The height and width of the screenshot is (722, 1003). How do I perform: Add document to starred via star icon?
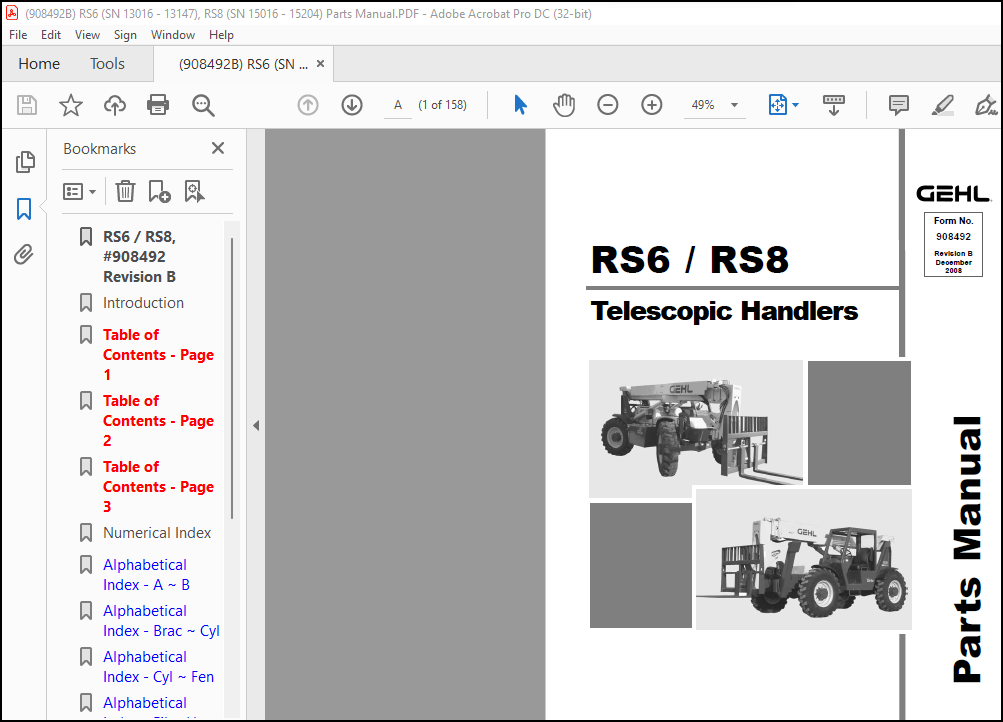tap(70, 105)
